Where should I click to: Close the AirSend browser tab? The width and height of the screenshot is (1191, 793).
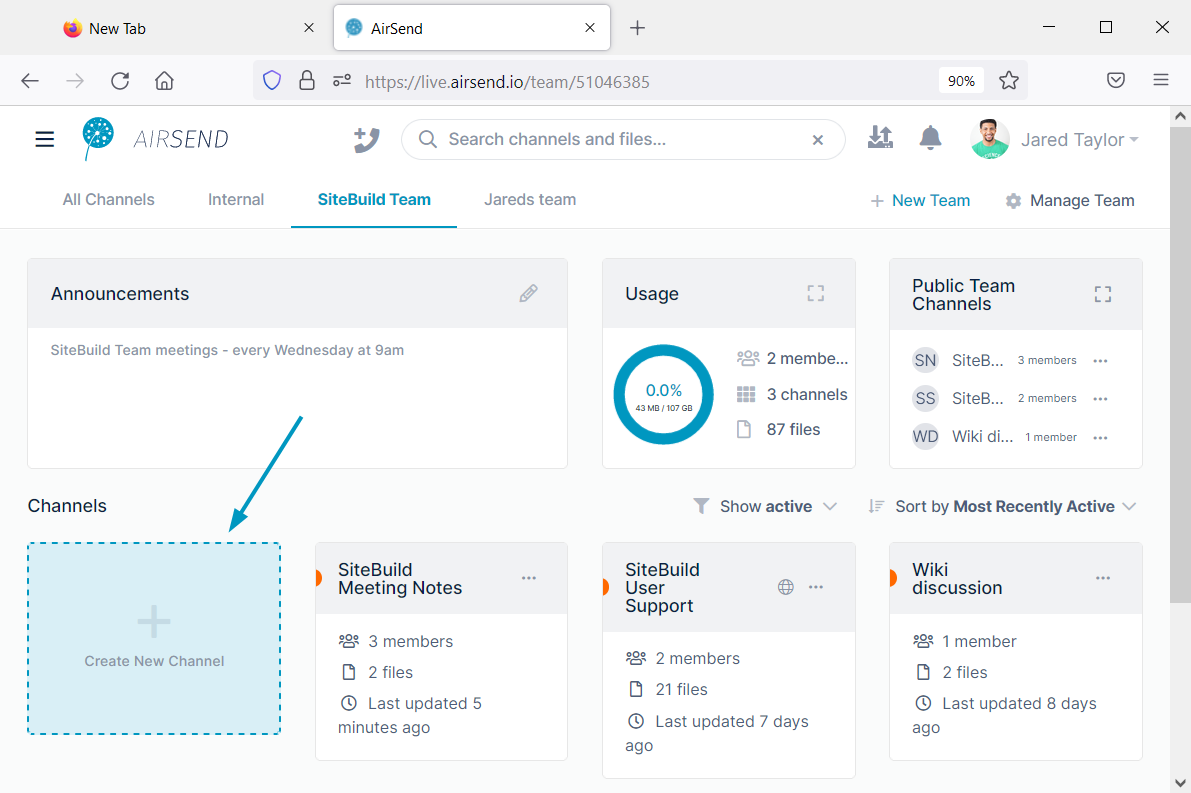point(590,28)
